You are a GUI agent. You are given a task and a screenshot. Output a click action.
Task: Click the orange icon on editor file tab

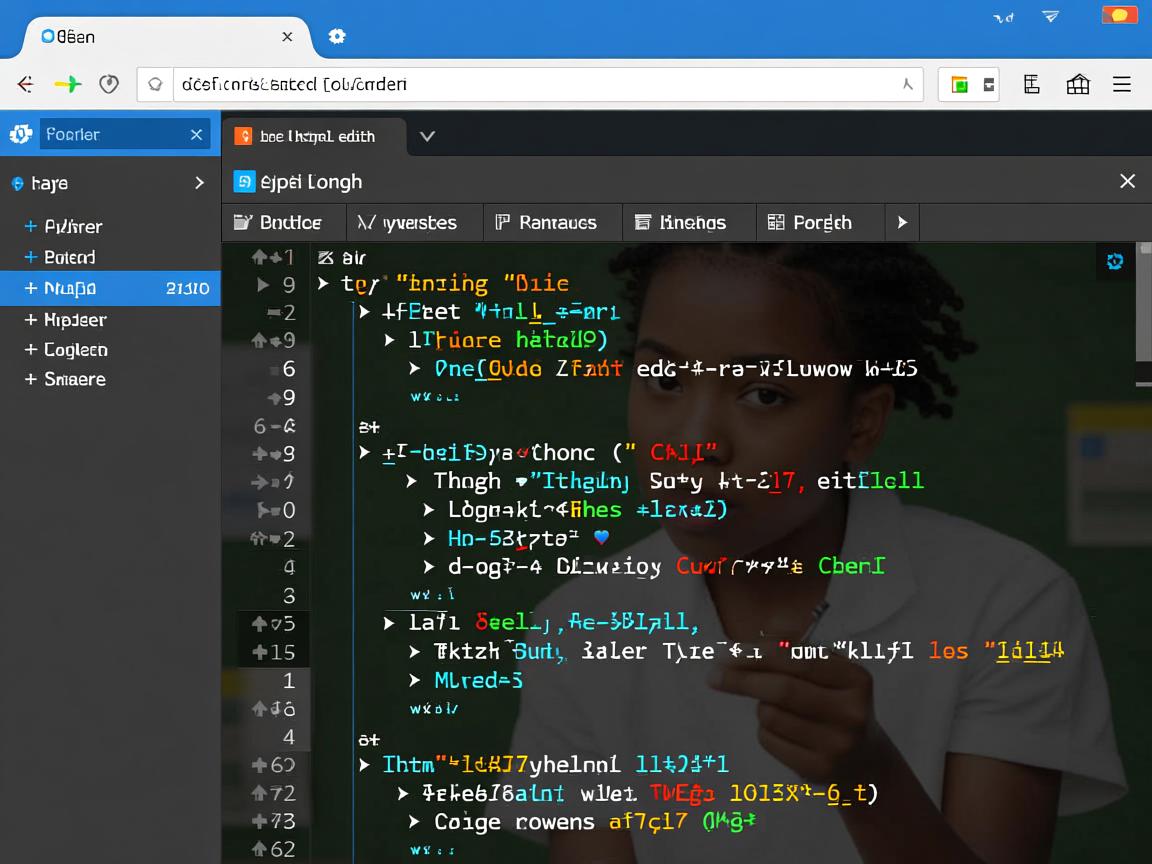[242, 136]
